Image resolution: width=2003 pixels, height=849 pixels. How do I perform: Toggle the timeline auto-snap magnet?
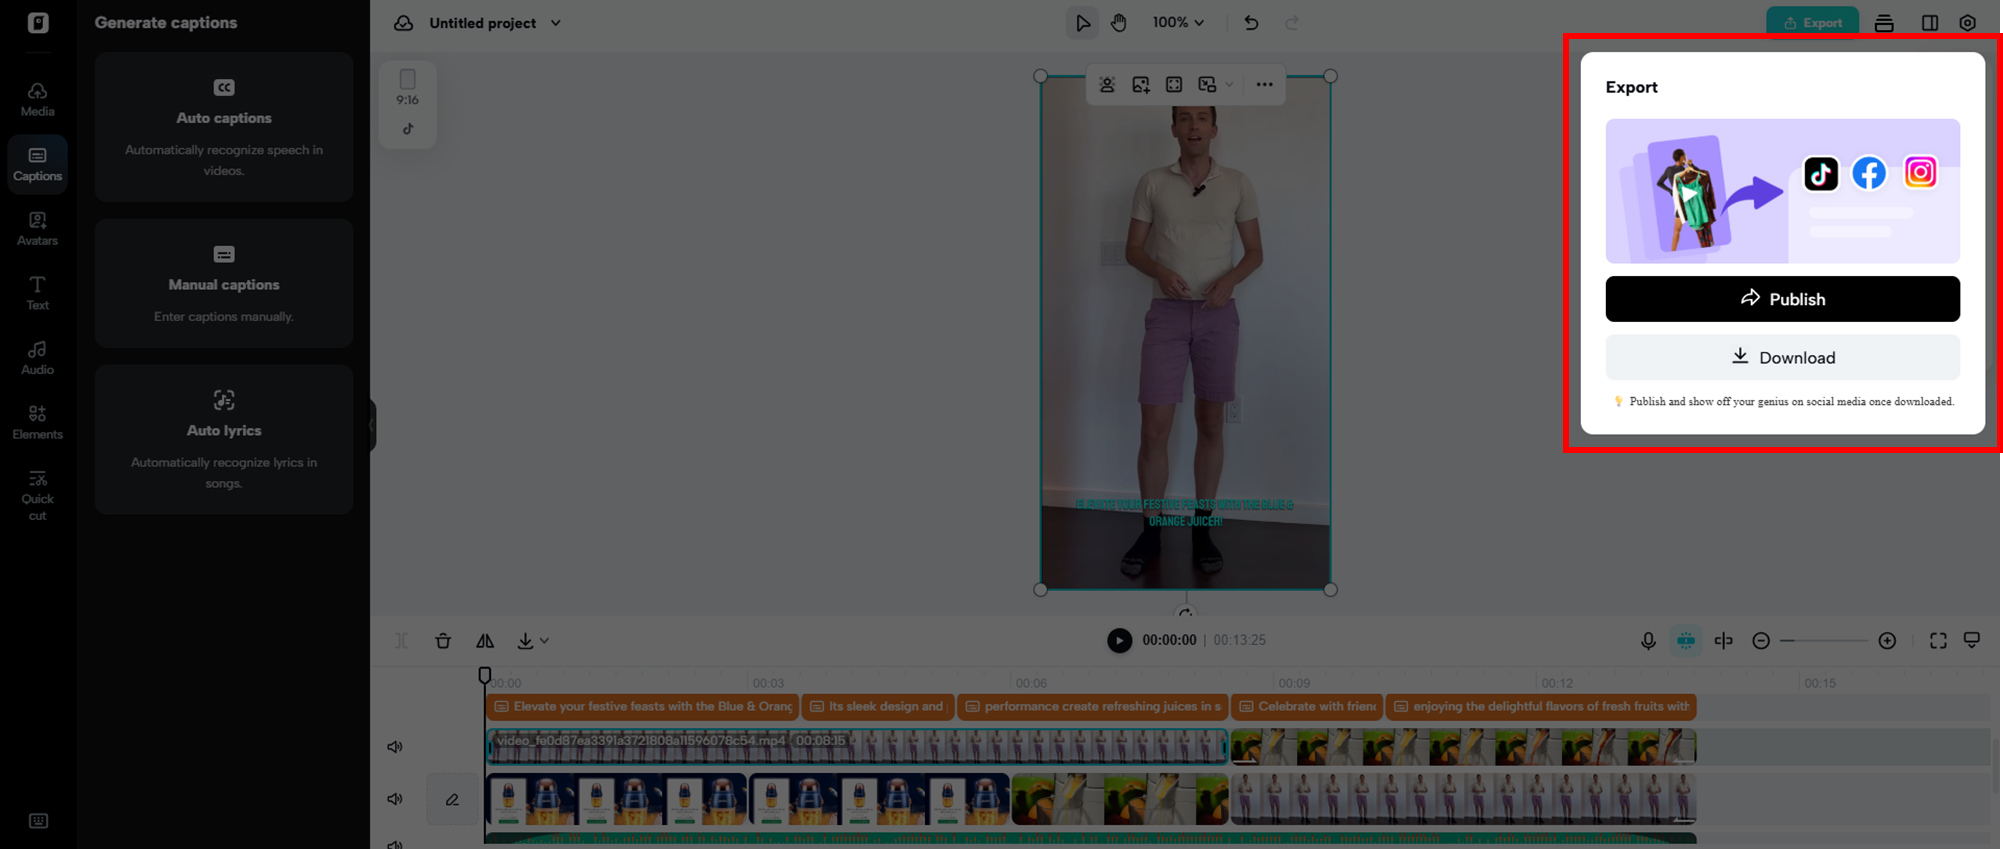(x=1686, y=641)
